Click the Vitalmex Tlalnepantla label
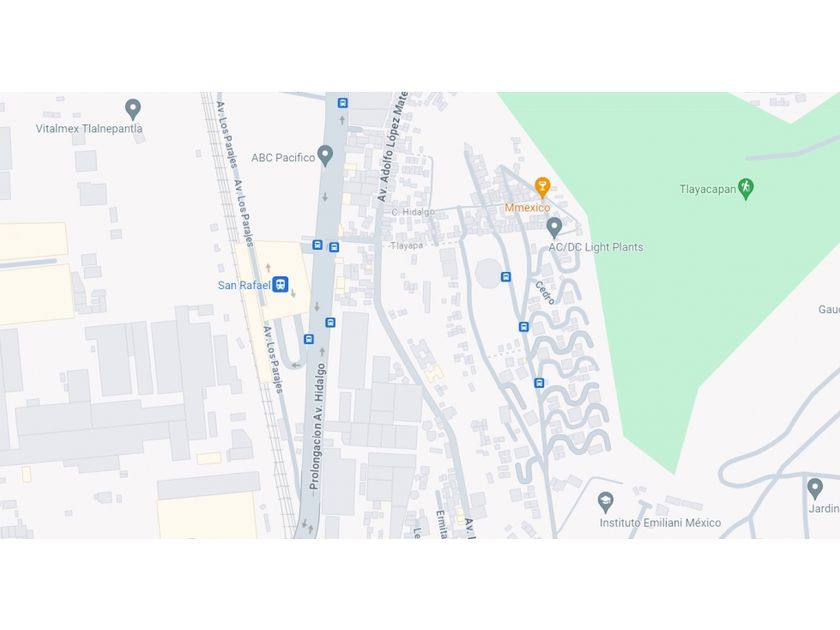Viewport: 840px width, 630px height. tap(89, 129)
